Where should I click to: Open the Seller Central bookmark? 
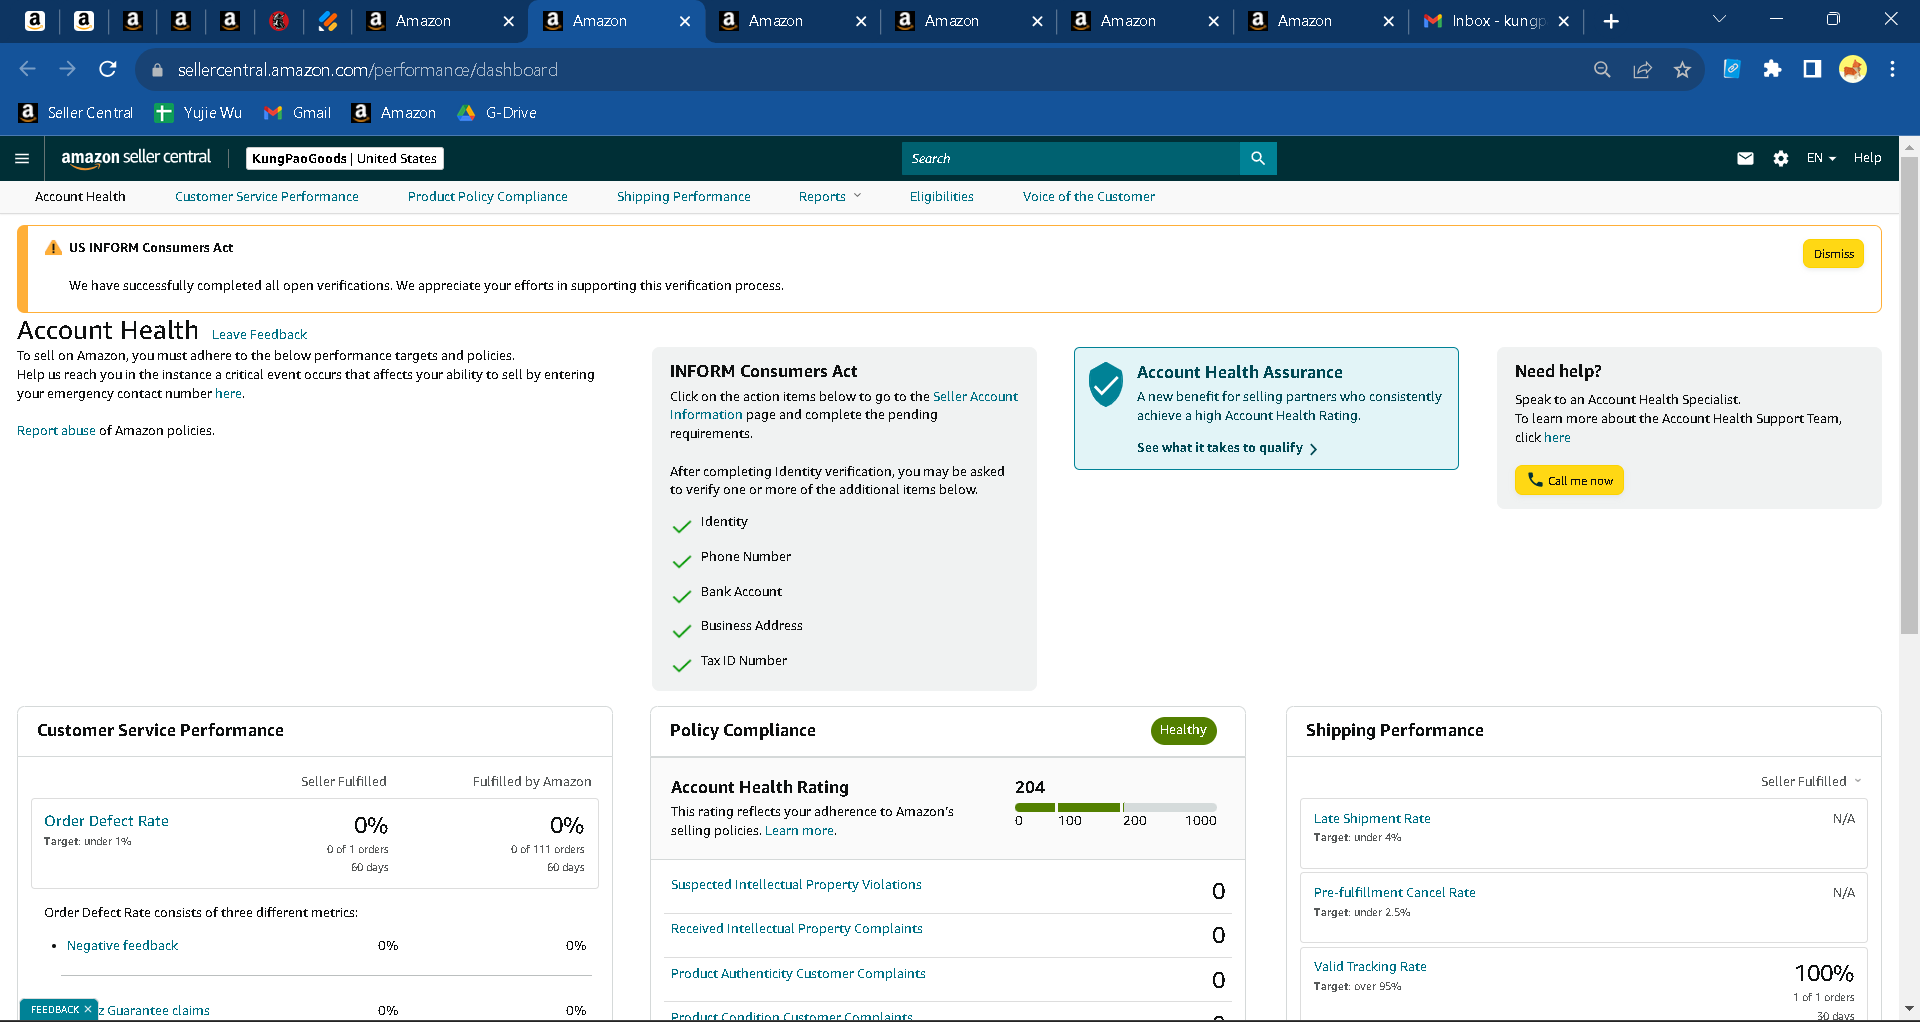tap(76, 113)
